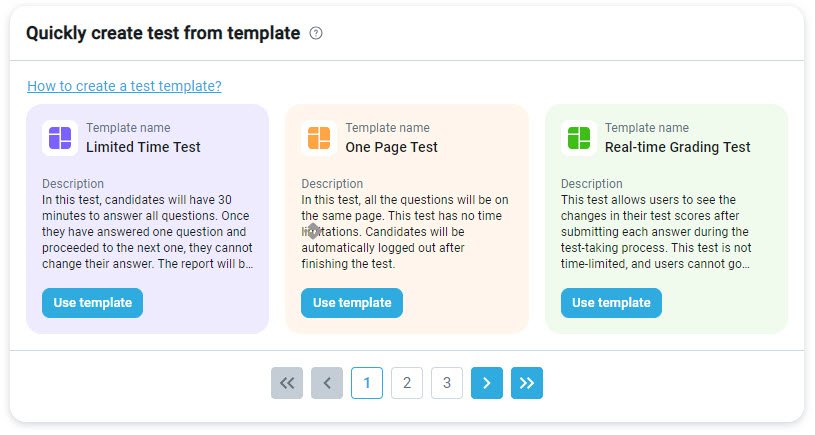Image resolution: width=815 pixels, height=435 pixels.
Task: Click the purple Limited Time Test template icon
Action: pos(60,138)
